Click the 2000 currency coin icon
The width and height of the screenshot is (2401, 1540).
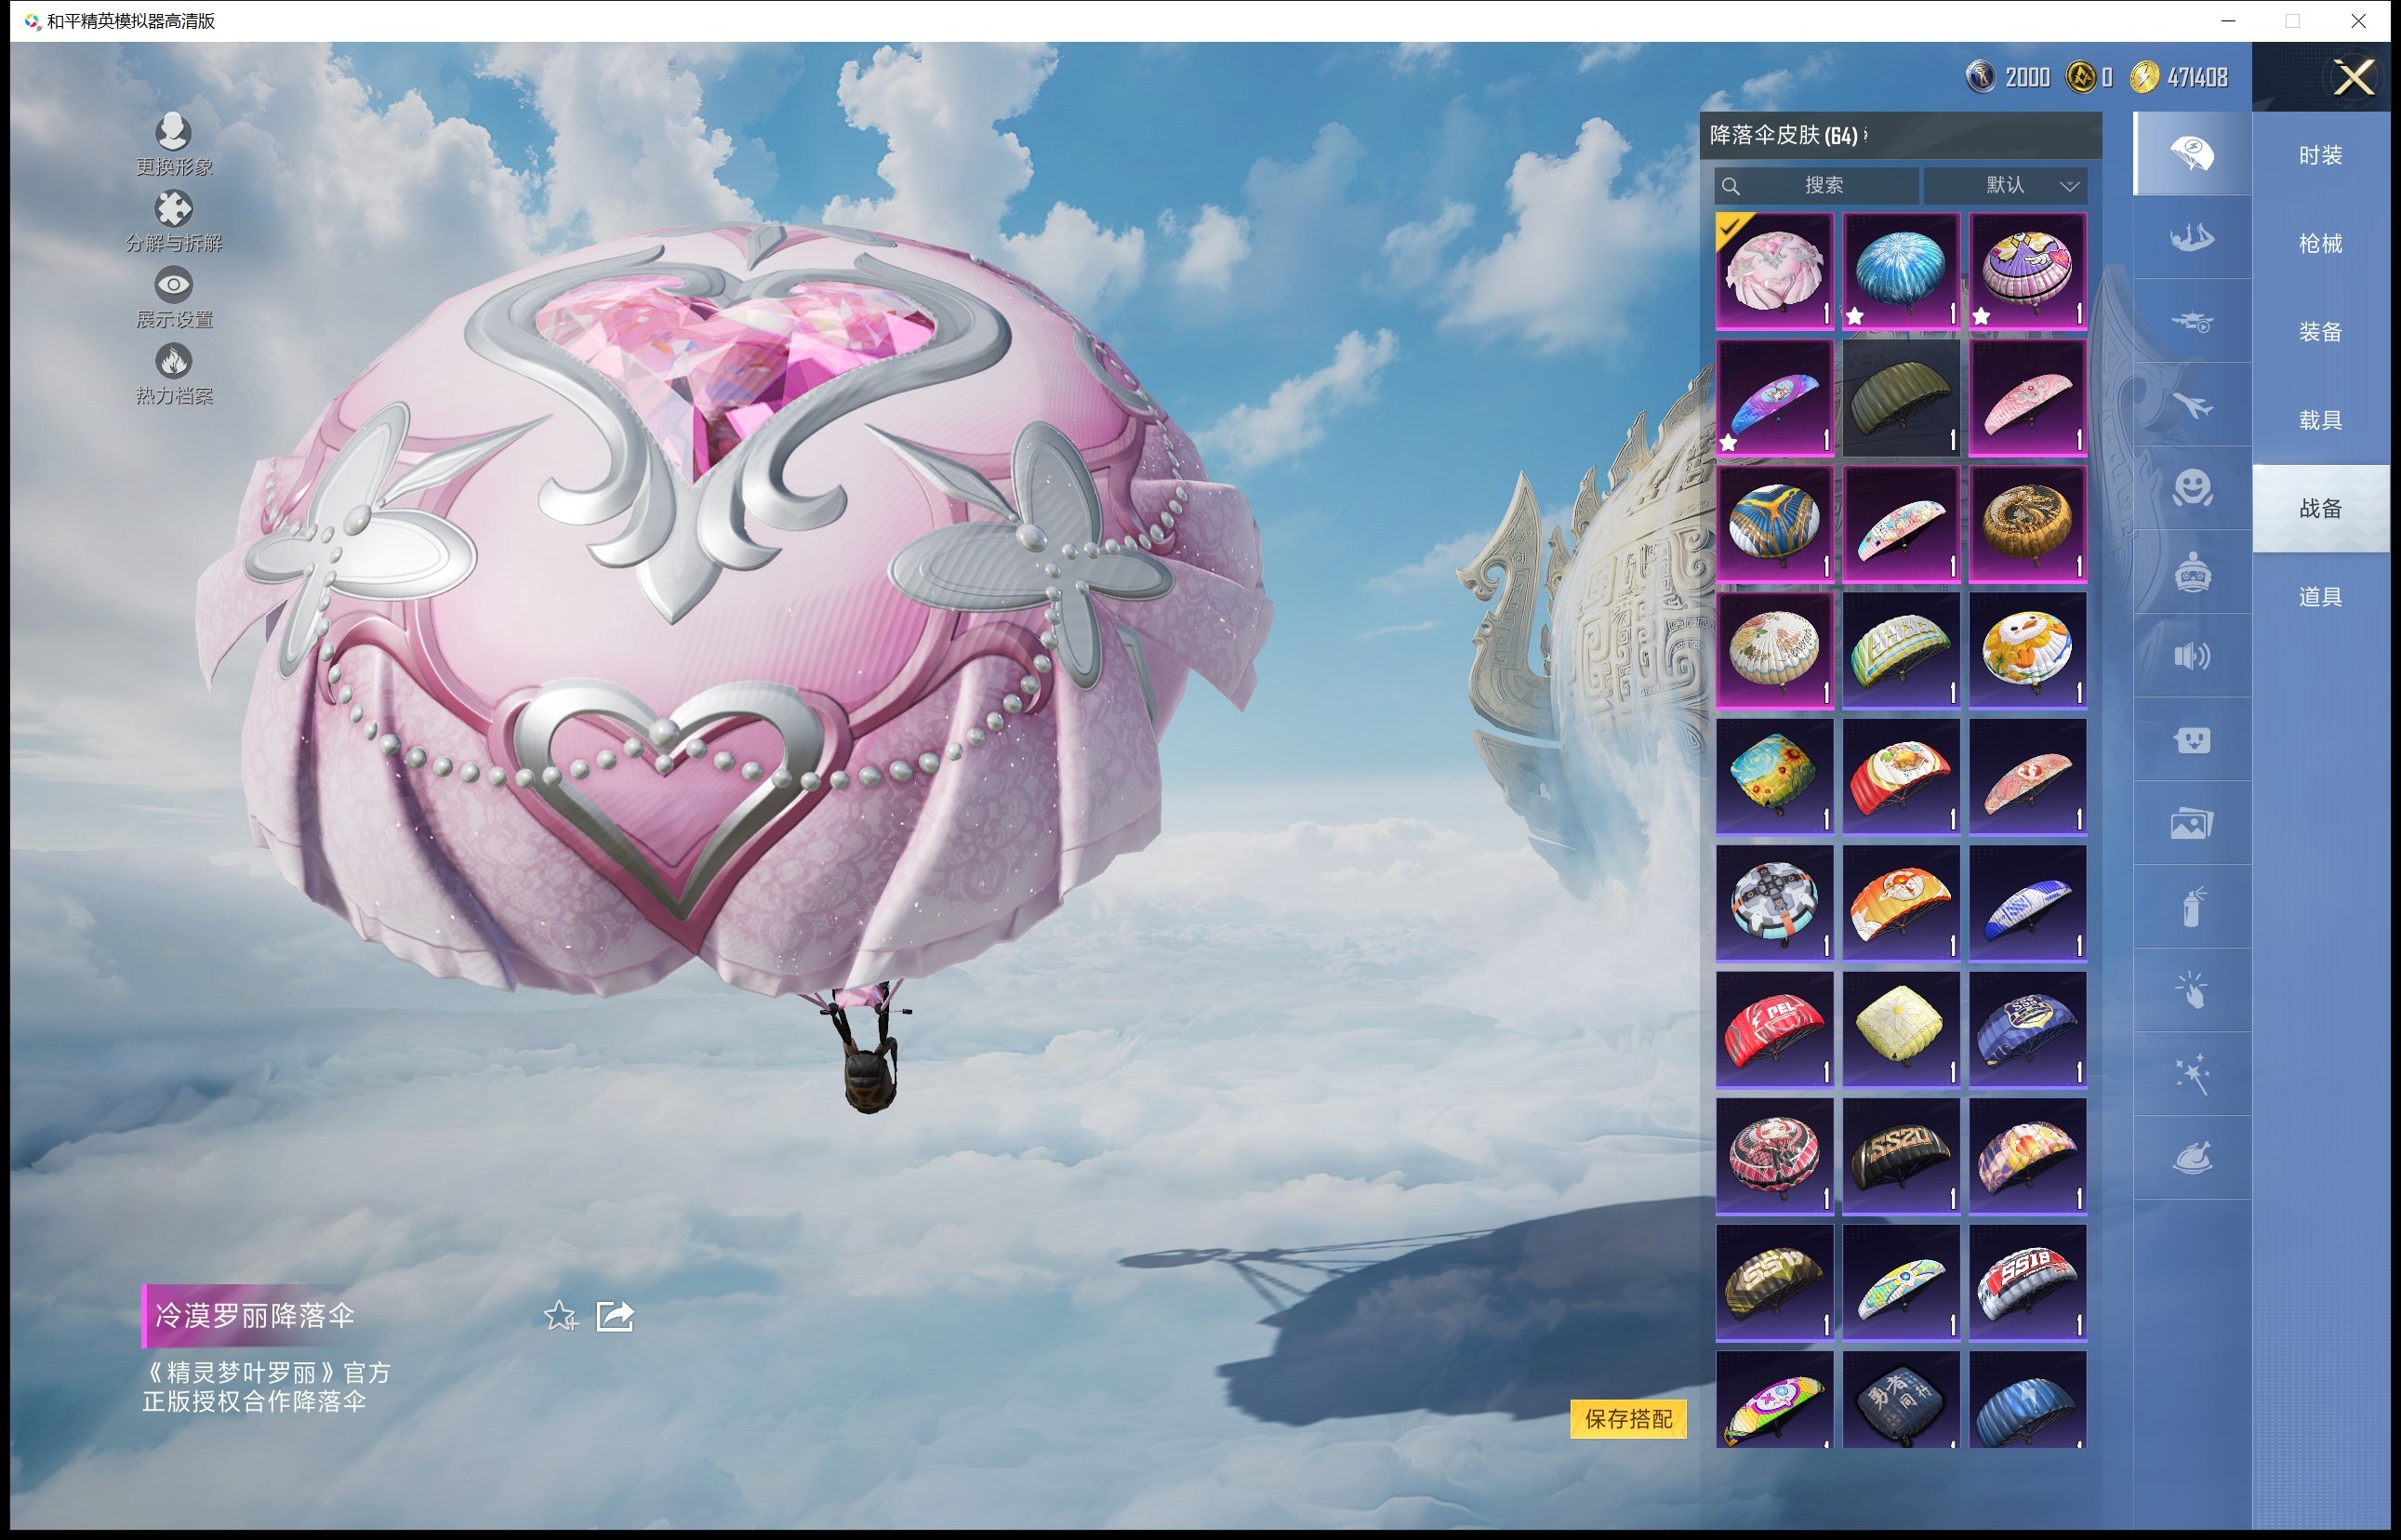tap(1980, 77)
